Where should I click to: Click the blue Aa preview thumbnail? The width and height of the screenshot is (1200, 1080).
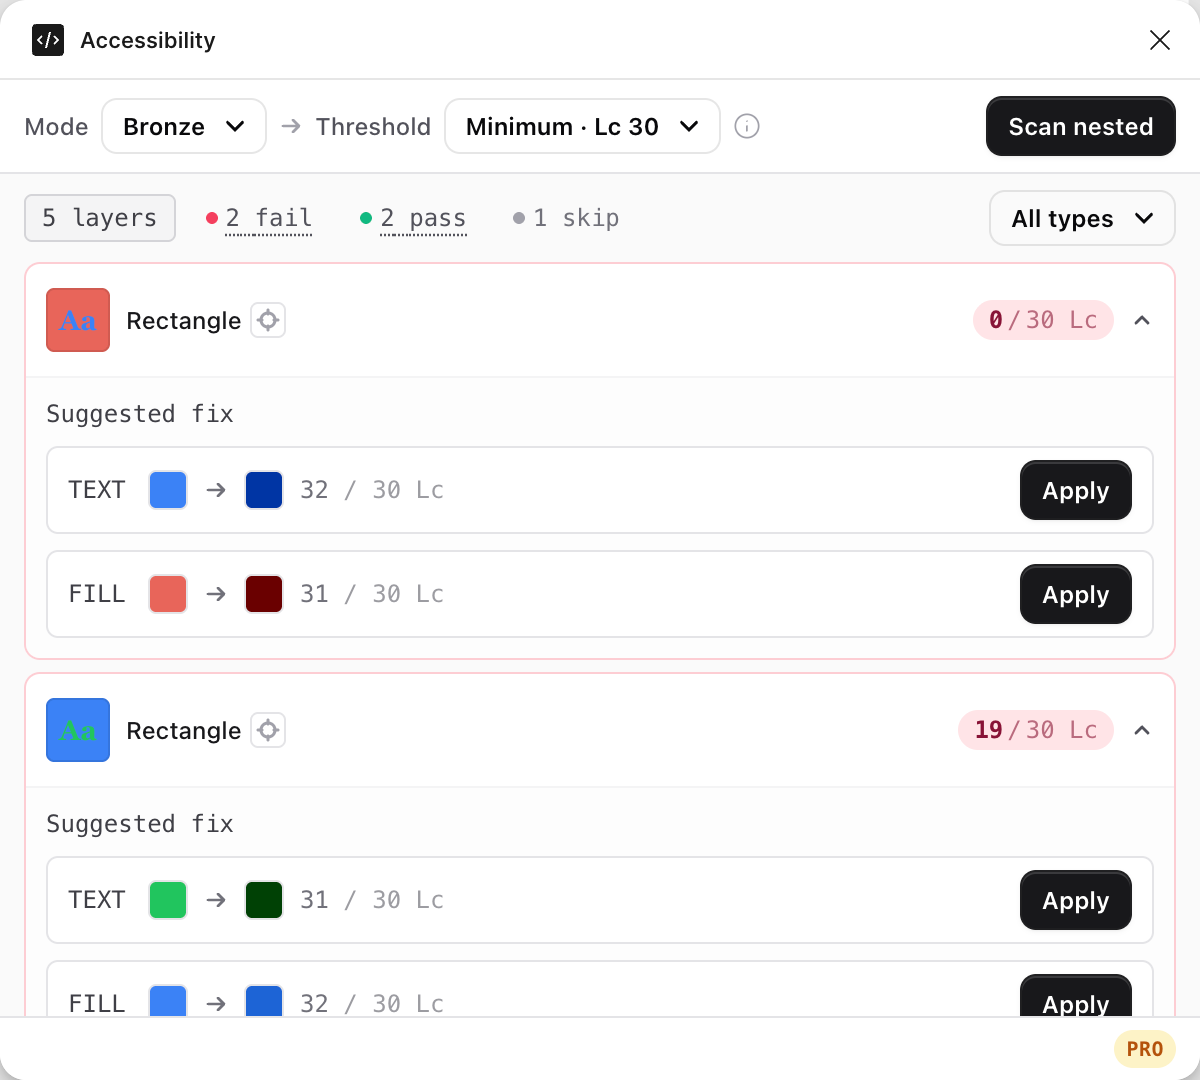[78, 730]
